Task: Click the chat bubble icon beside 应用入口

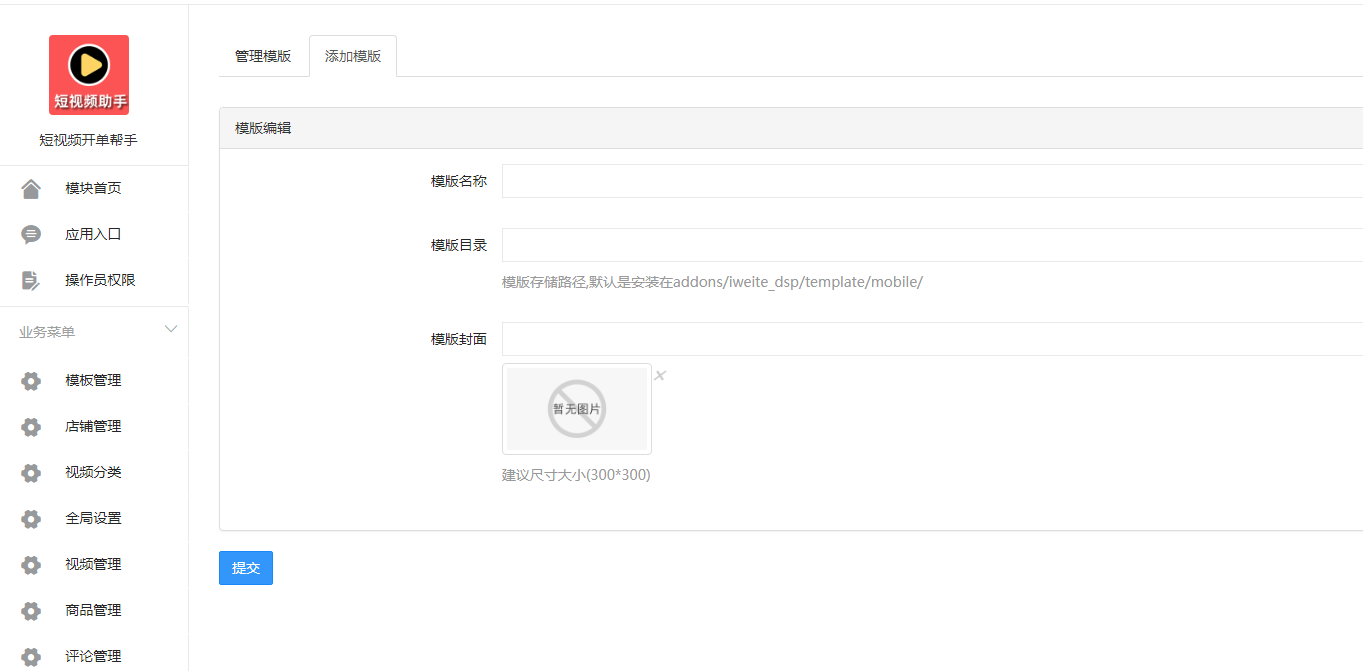Action: pos(31,235)
